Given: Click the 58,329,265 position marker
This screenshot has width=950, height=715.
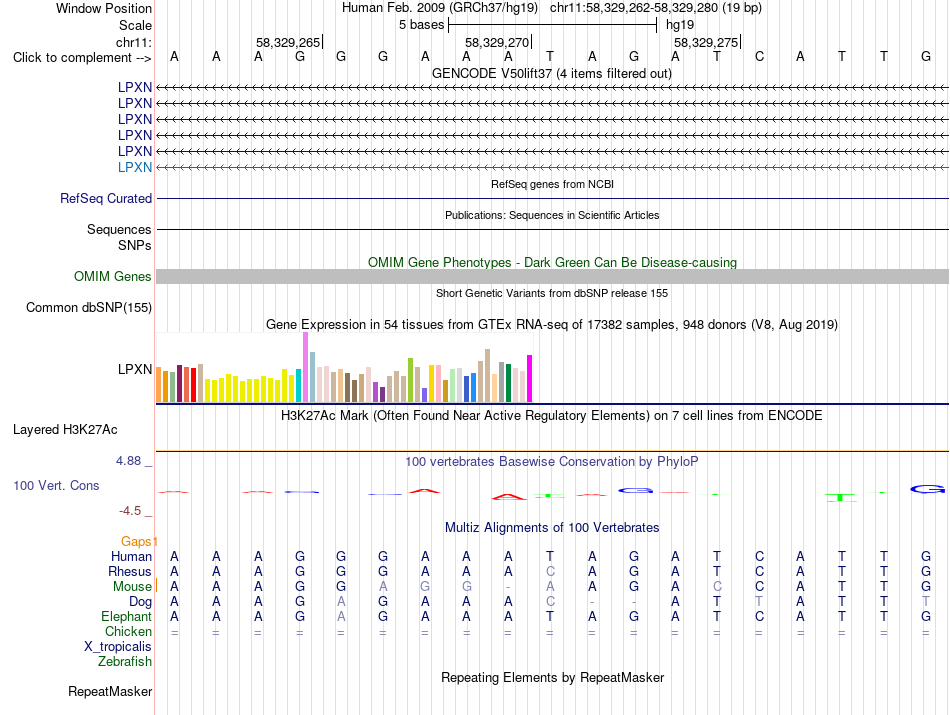Looking at the screenshot, I should click(288, 42).
